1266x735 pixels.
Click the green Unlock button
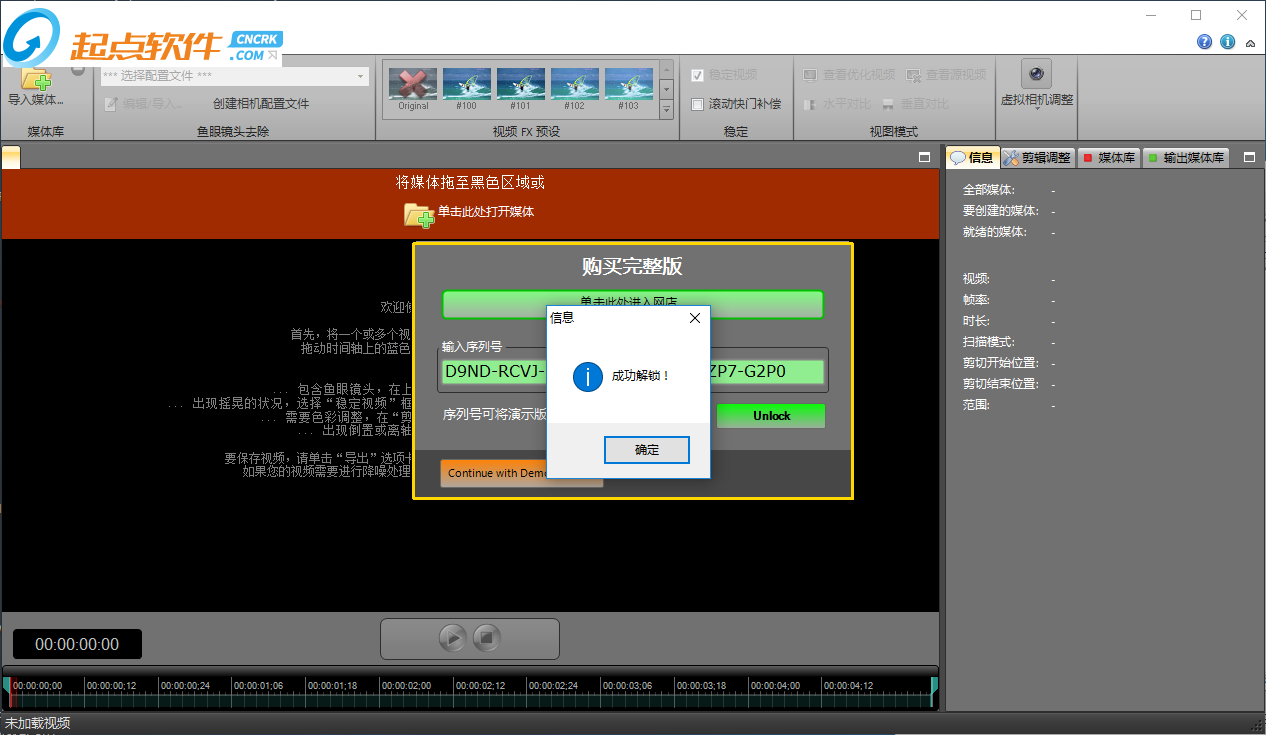point(771,416)
